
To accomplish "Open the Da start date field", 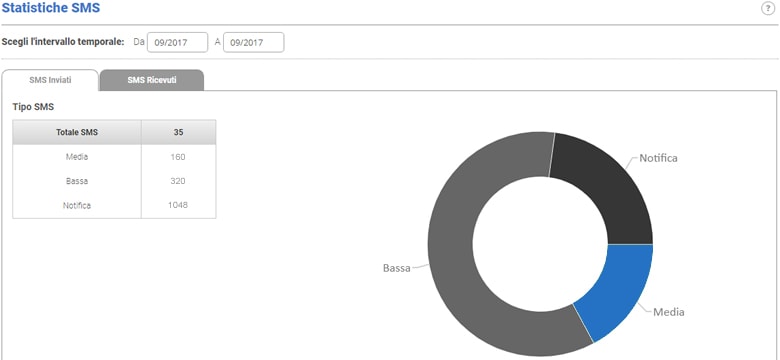I will [x=178, y=42].
